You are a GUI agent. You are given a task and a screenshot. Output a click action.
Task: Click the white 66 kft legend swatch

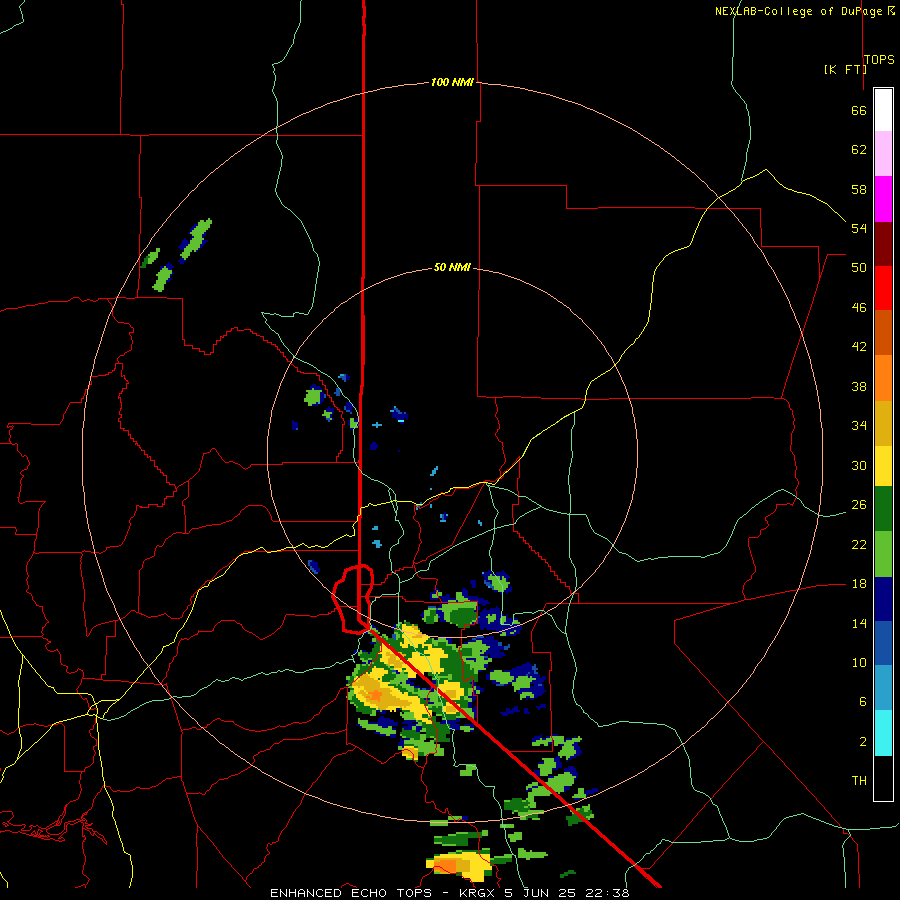click(x=883, y=110)
